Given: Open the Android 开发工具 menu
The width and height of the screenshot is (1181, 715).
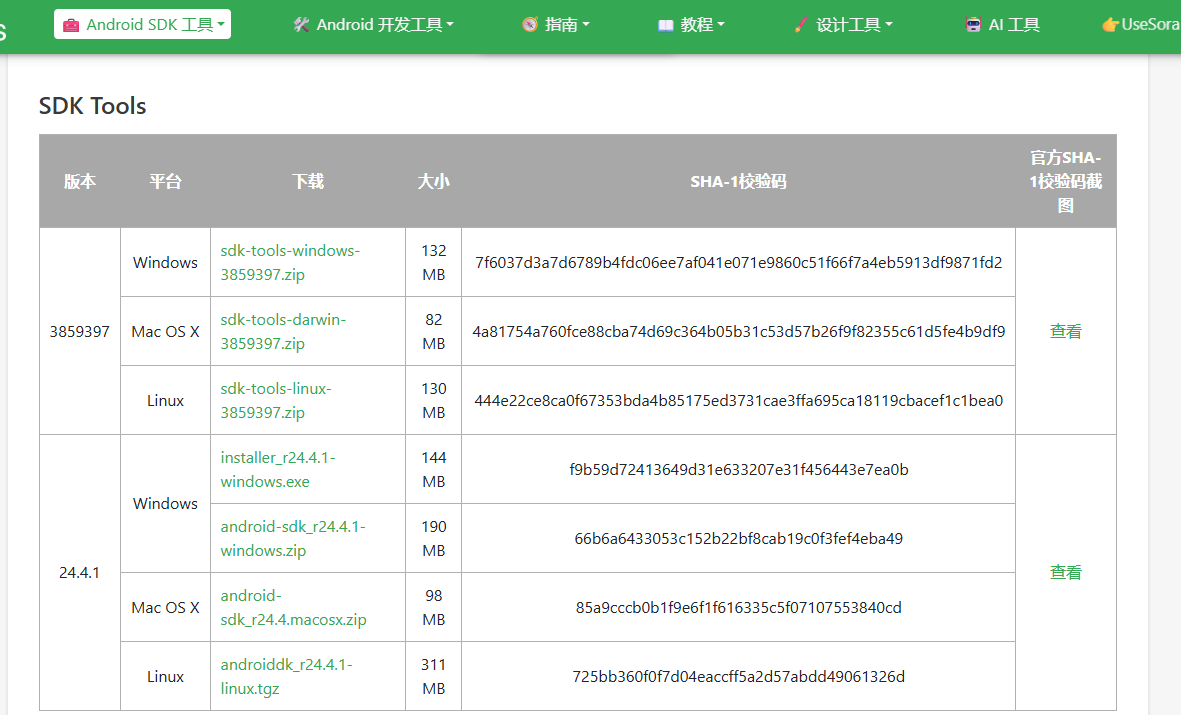Looking at the screenshot, I should (x=373, y=25).
